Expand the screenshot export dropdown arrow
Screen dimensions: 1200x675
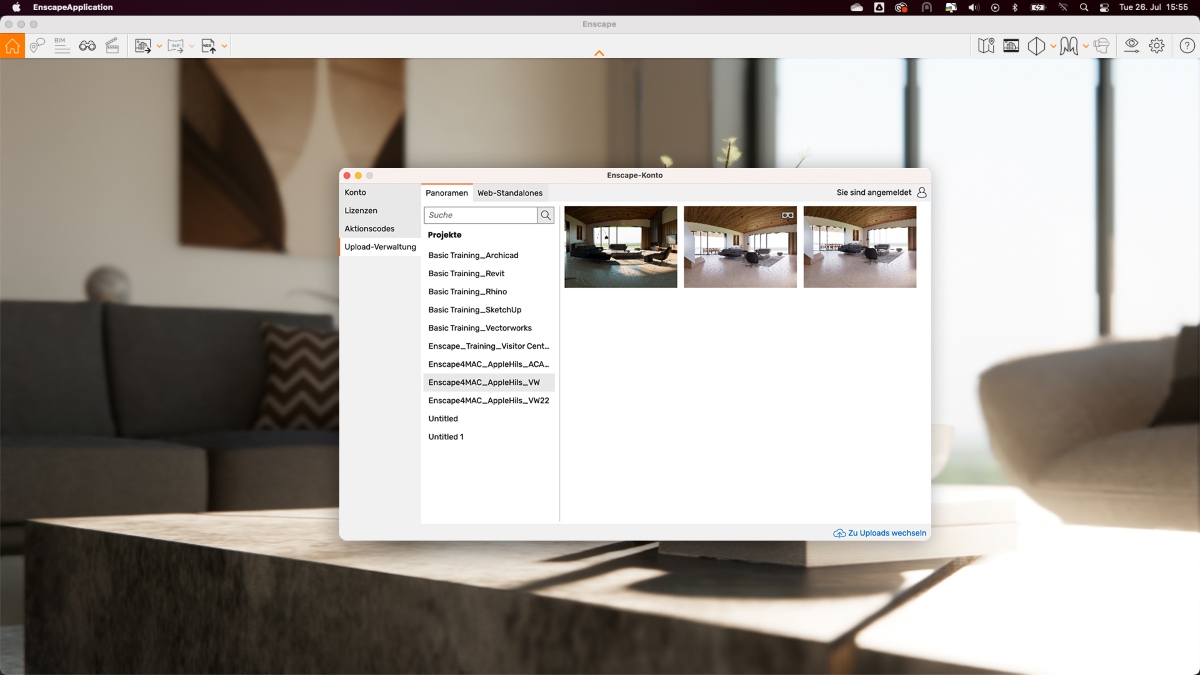159,46
